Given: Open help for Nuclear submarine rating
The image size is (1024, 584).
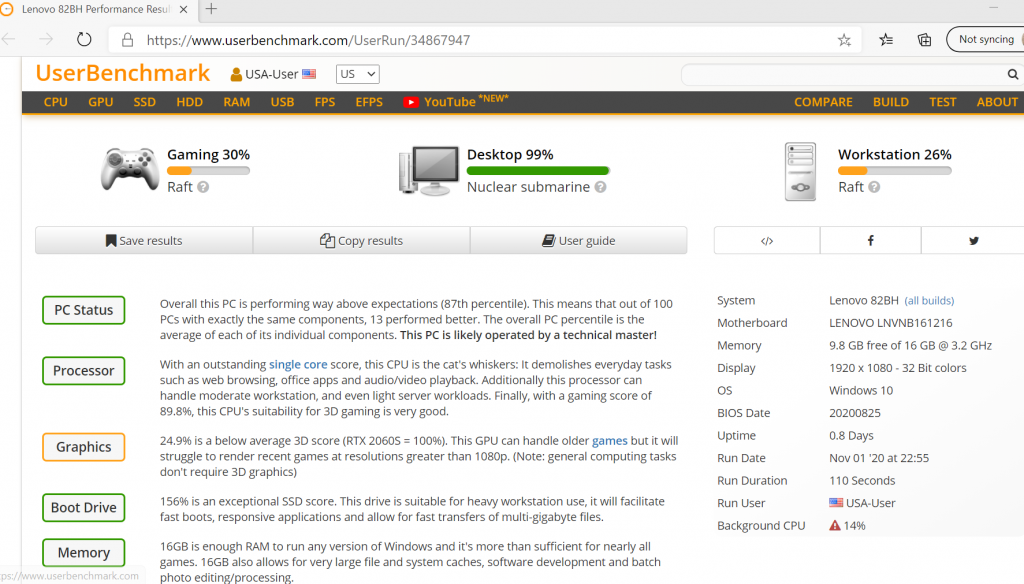Looking at the screenshot, I should (x=600, y=187).
